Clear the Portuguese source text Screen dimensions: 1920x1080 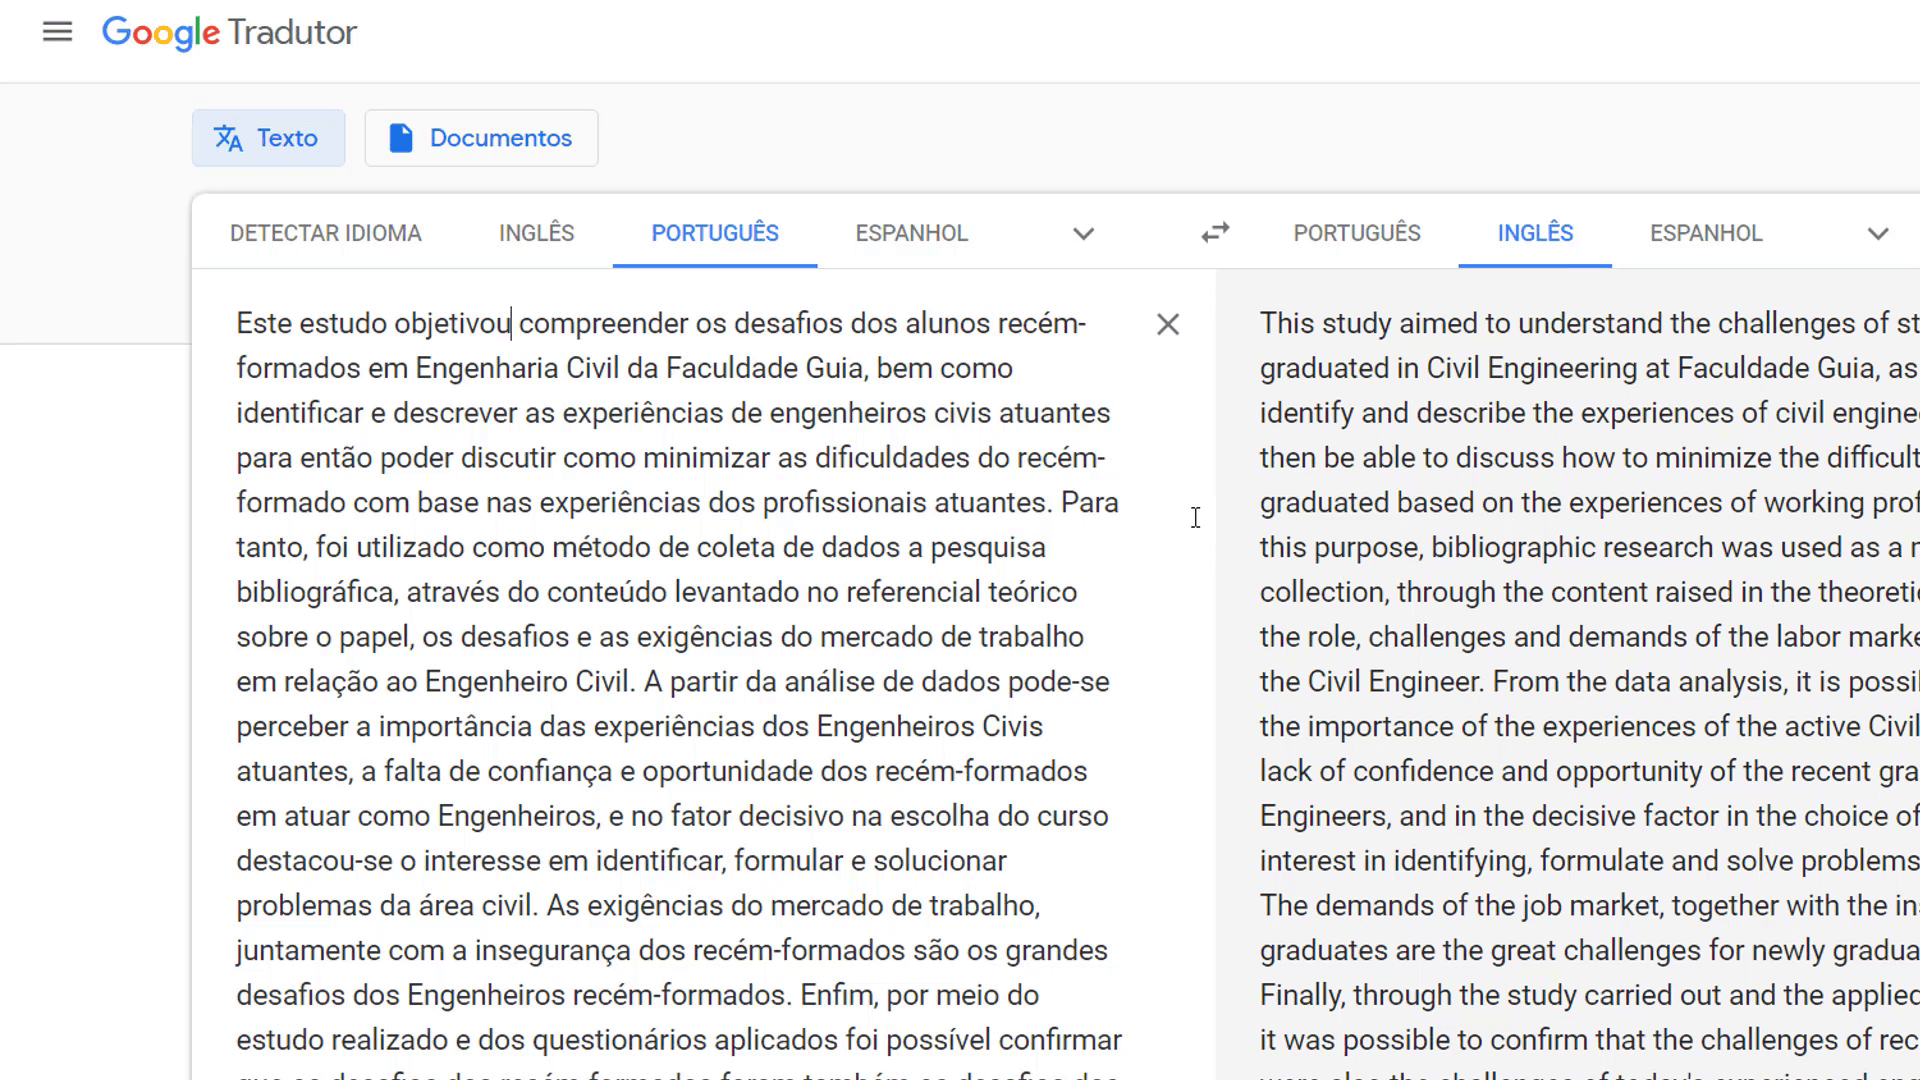tap(1167, 324)
